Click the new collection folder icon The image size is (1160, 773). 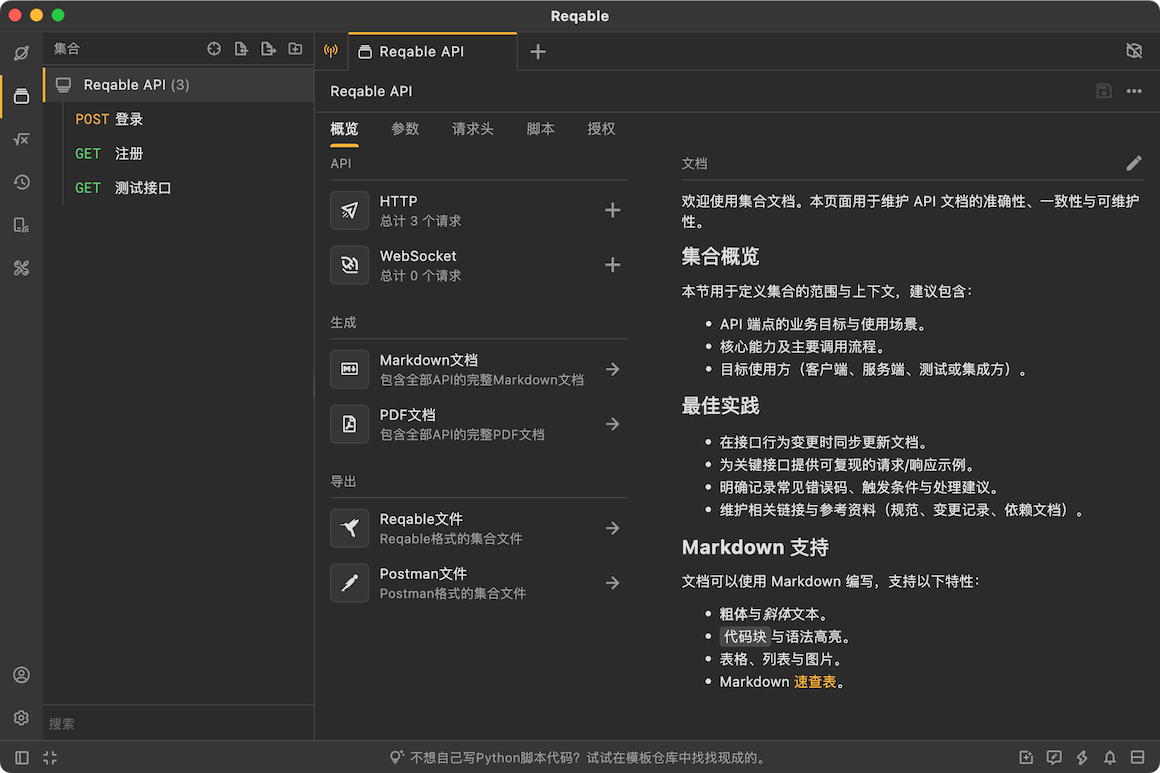tap(295, 49)
